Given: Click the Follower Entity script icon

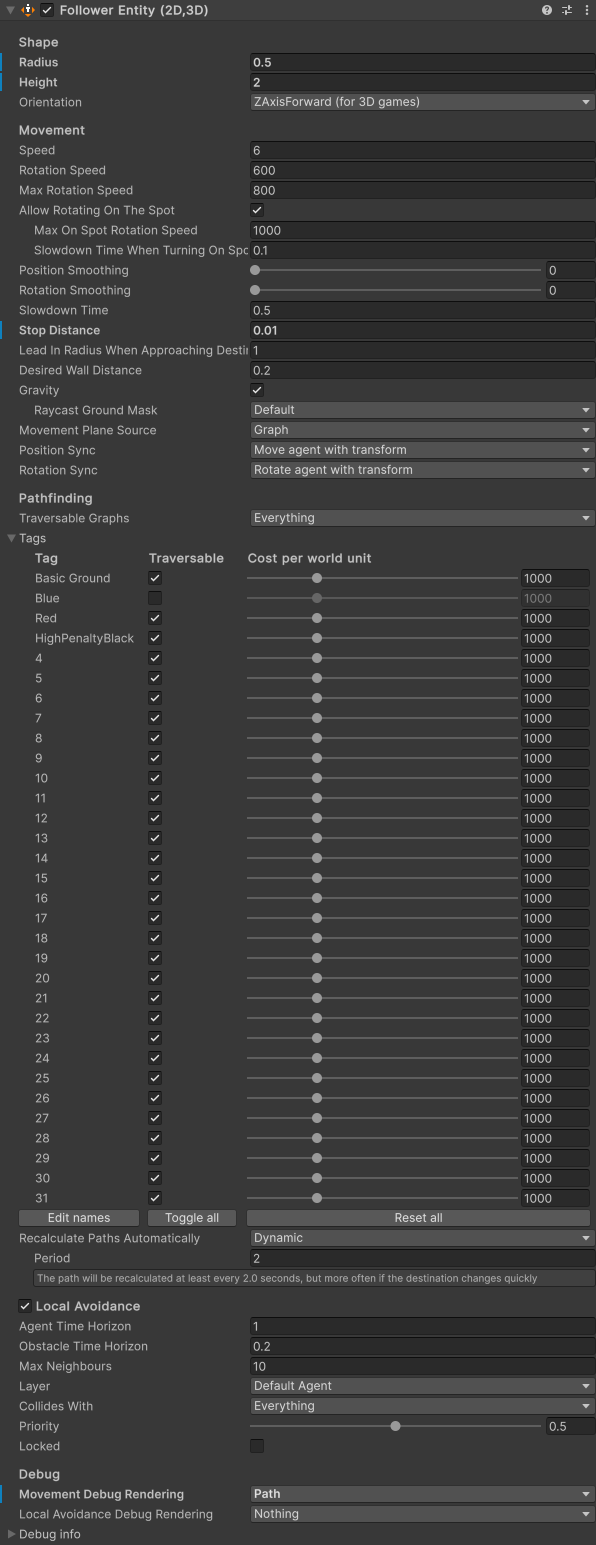Looking at the screenshot, I should pyautogui.click(x=28, y=10).
